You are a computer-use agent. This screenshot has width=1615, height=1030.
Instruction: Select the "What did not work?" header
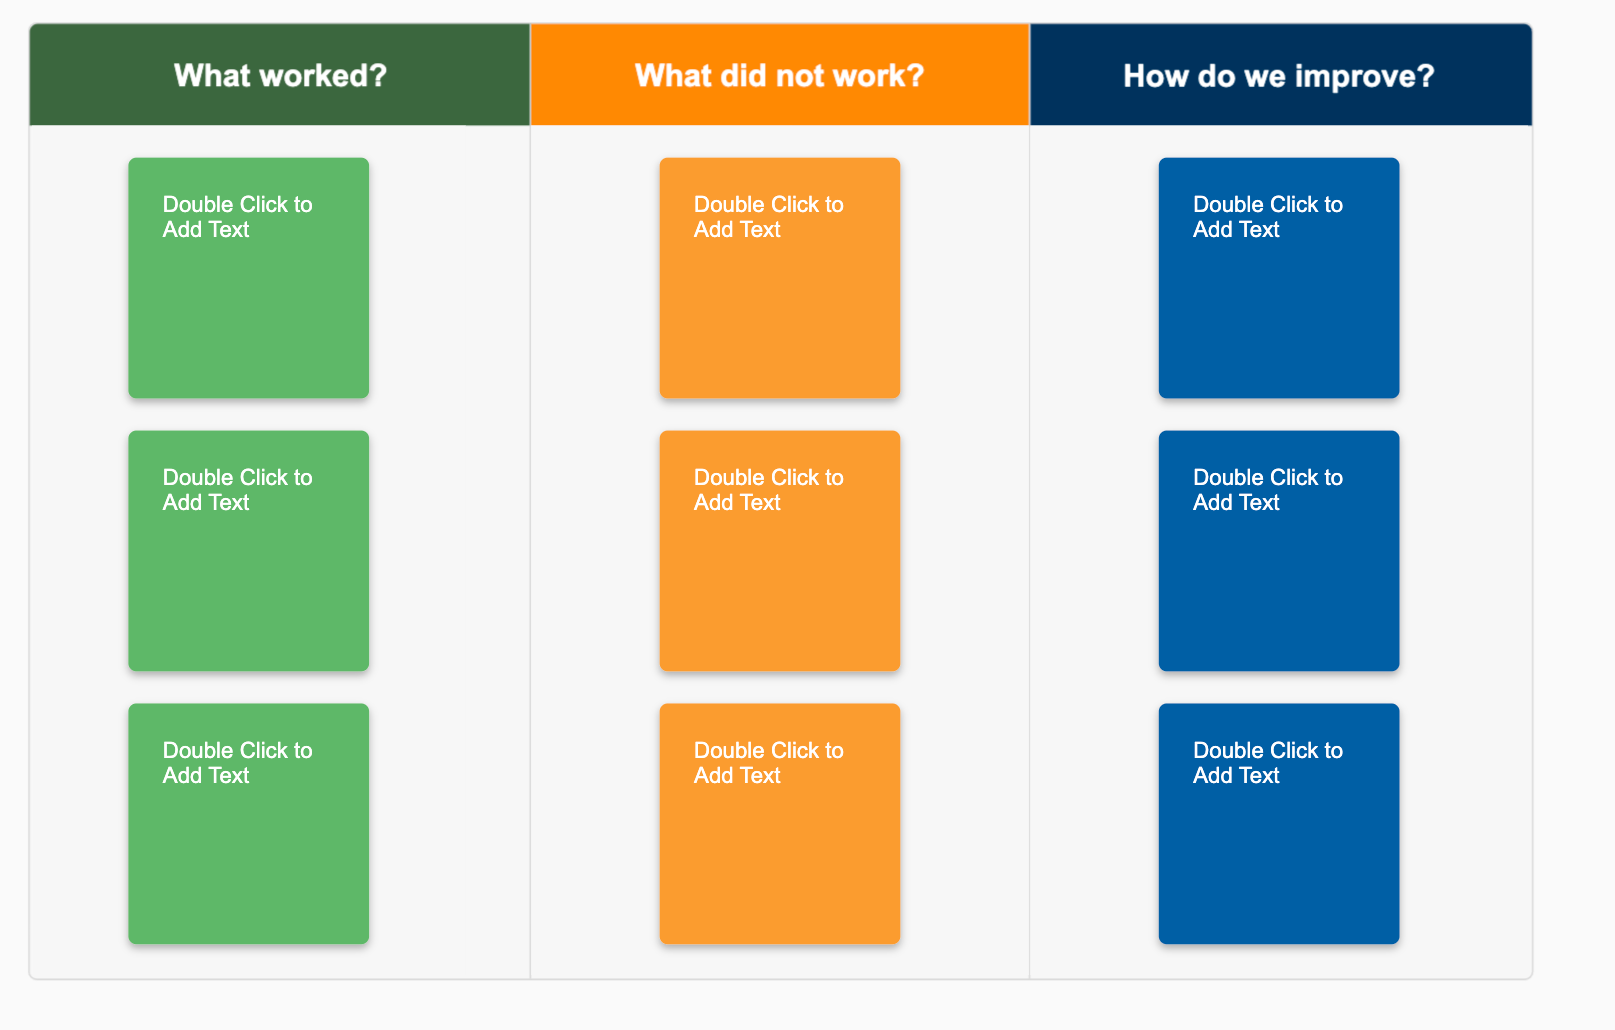point(779,76)
